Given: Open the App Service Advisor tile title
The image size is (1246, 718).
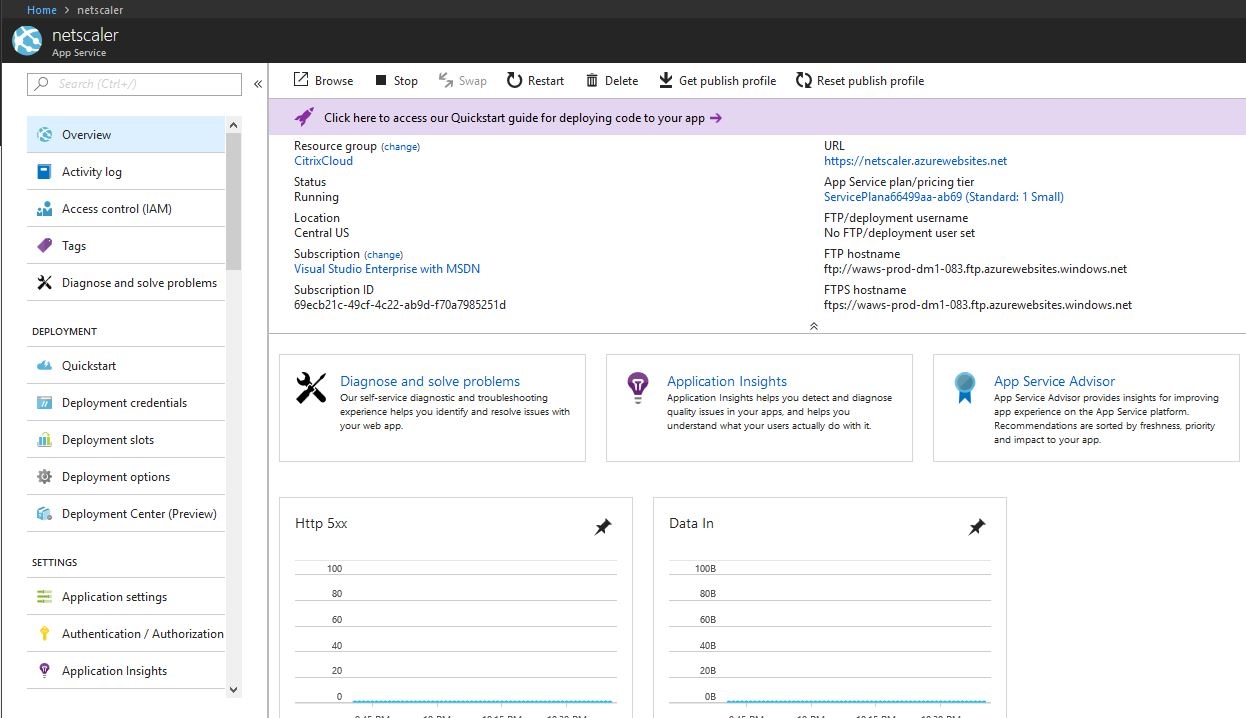Looking at the screenshot, I should pos(1054,381).
